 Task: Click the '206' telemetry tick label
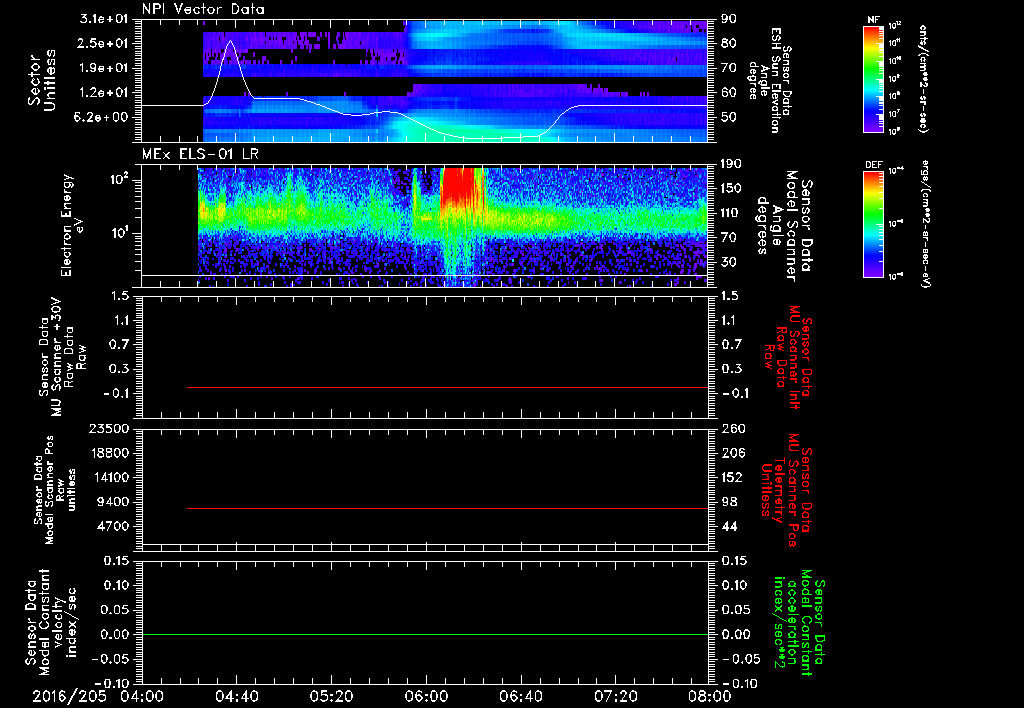coord(731,453)
